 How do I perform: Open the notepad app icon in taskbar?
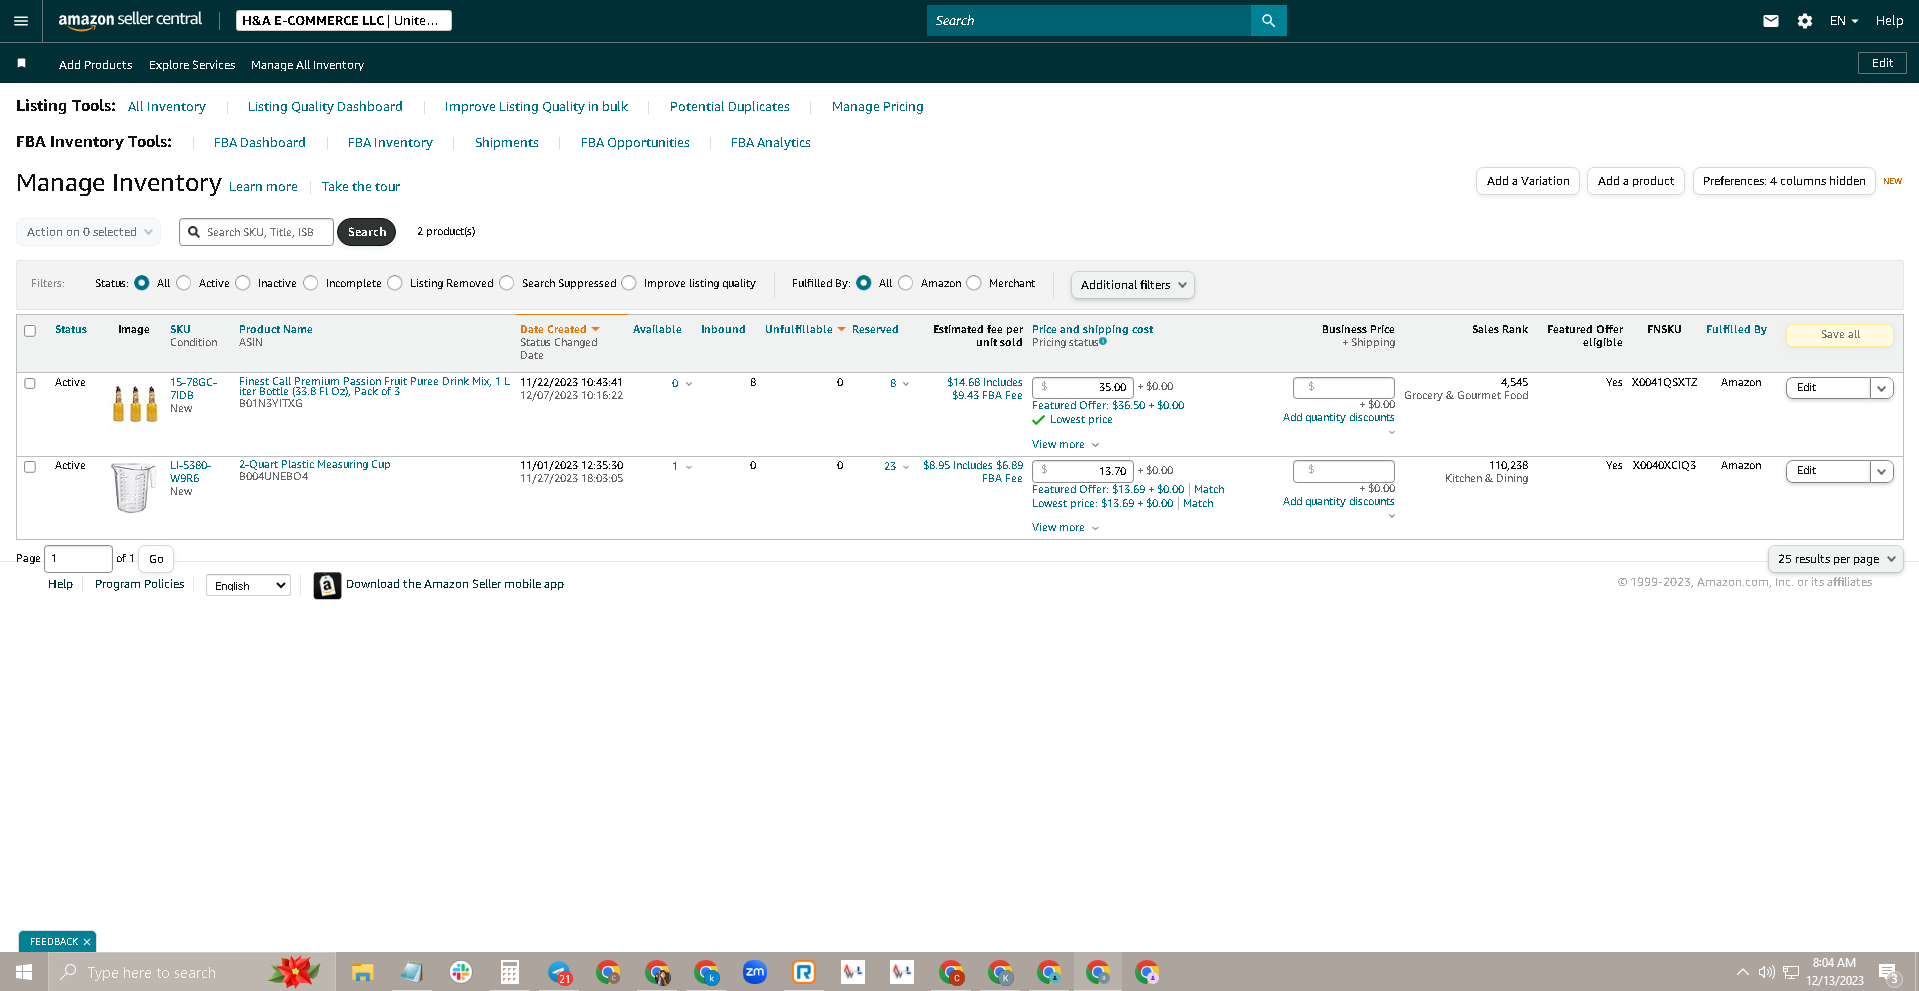coord(412,972)
